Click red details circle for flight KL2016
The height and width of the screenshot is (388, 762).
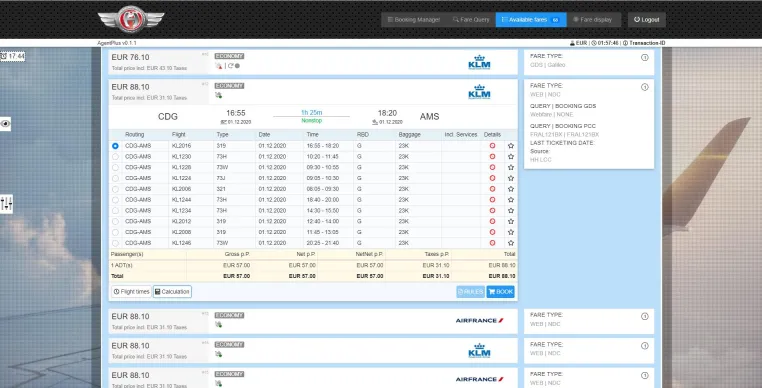click(x=492, y=146)
